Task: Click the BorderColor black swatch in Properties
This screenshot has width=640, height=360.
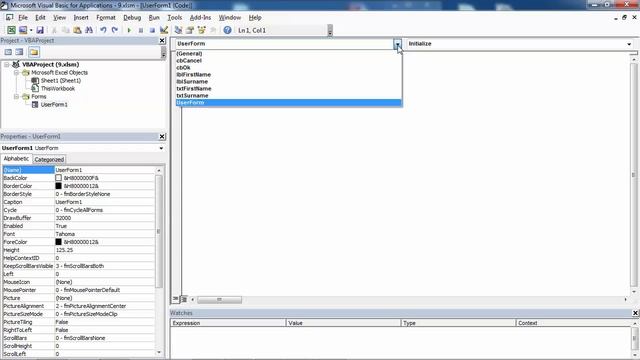Action: 58,186
